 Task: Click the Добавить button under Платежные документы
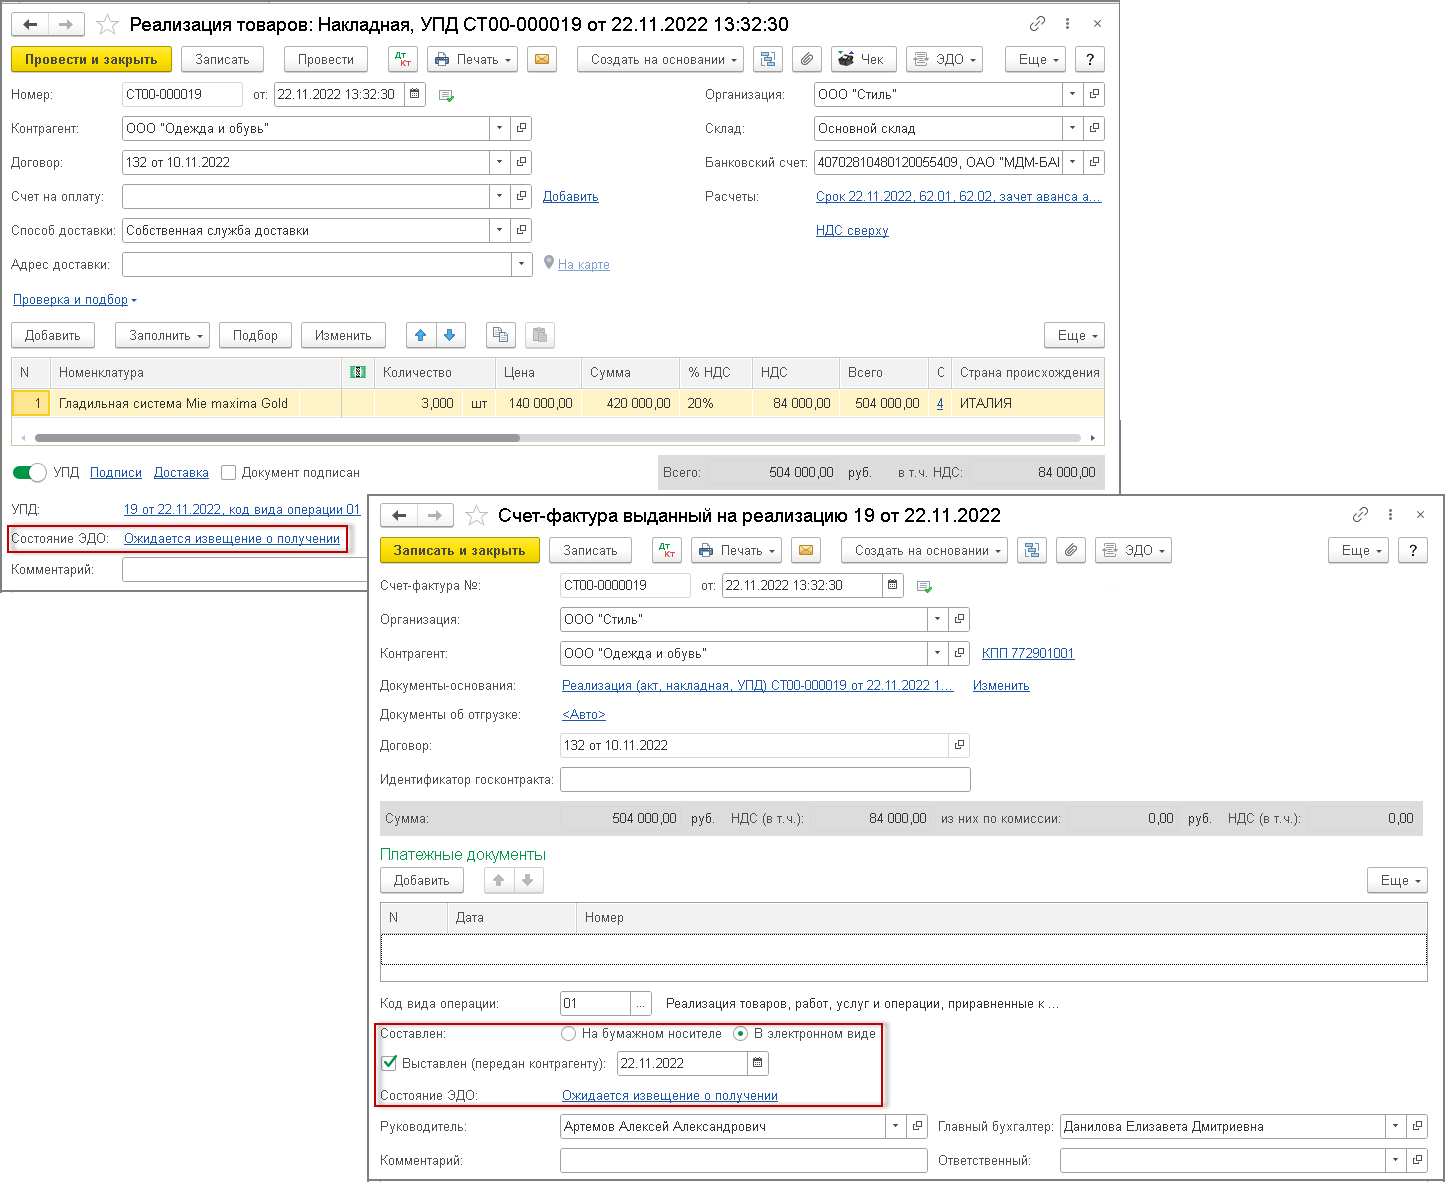pyautogui.click(x=422, y=880)
